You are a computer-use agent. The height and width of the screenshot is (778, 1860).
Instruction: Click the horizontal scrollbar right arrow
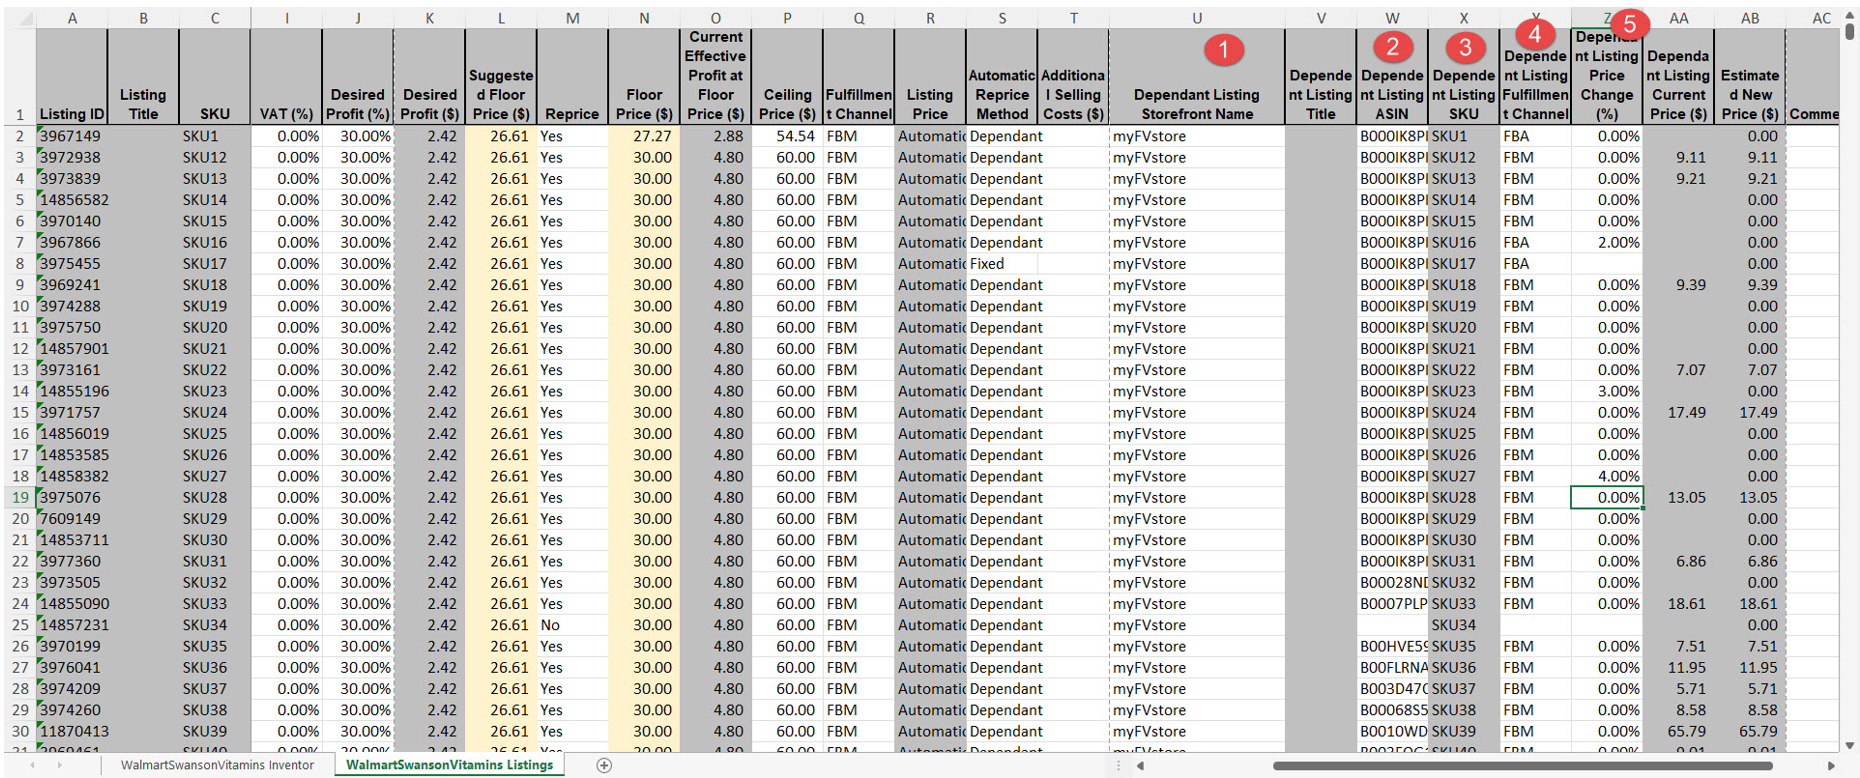pyautogui.click(x=1831, y=766)
